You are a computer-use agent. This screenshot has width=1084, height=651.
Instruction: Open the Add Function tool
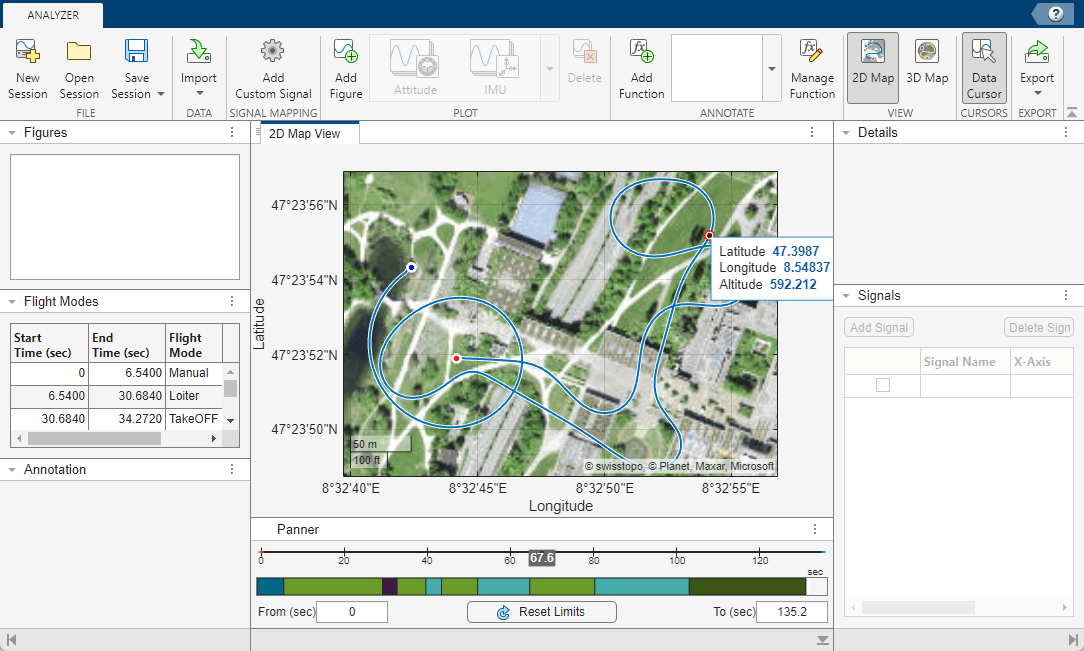tap(641, 68)
